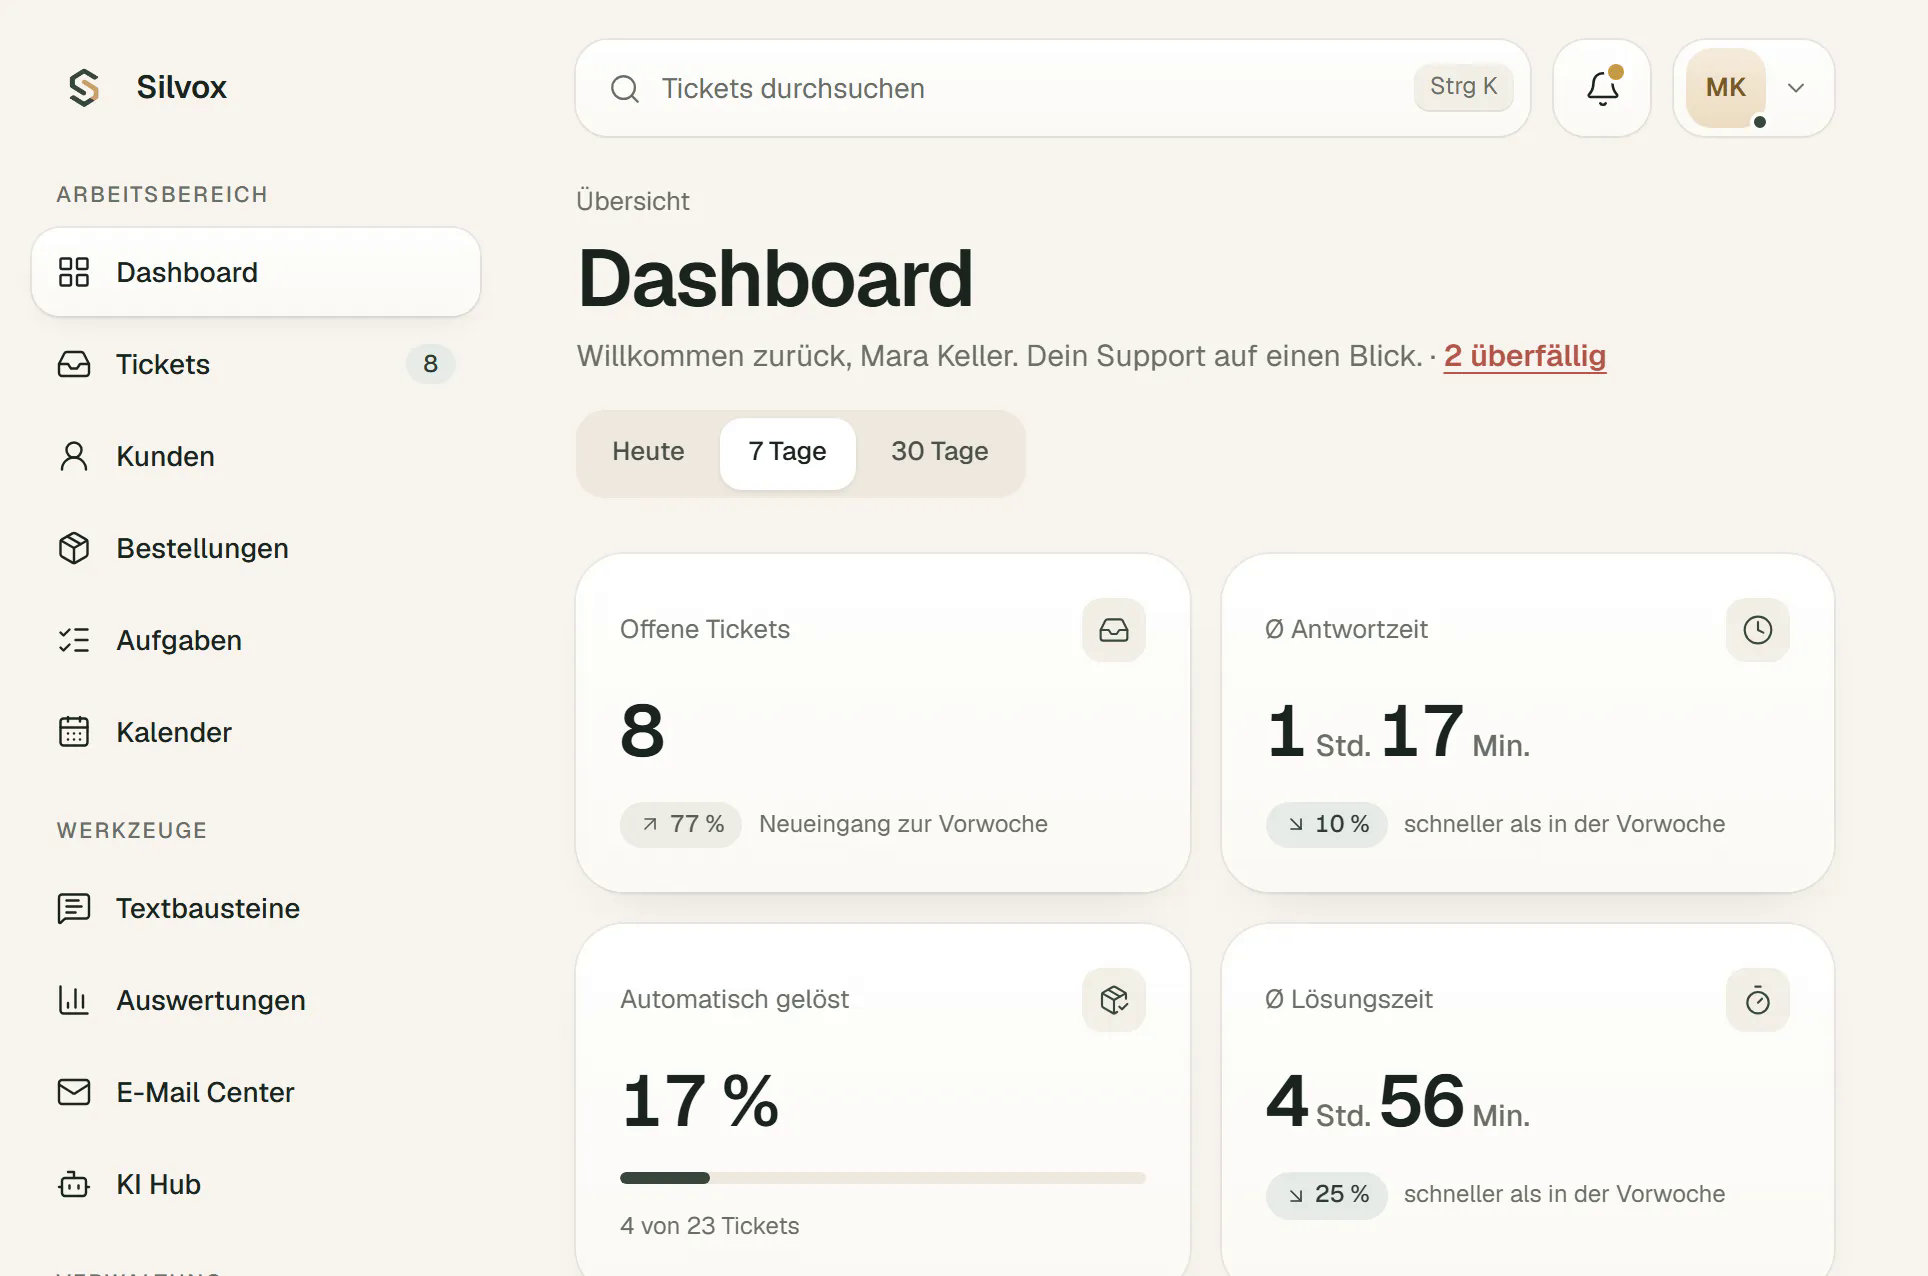
Task: Open notifications via the bell icon
Action: [x=1602, y=88]
